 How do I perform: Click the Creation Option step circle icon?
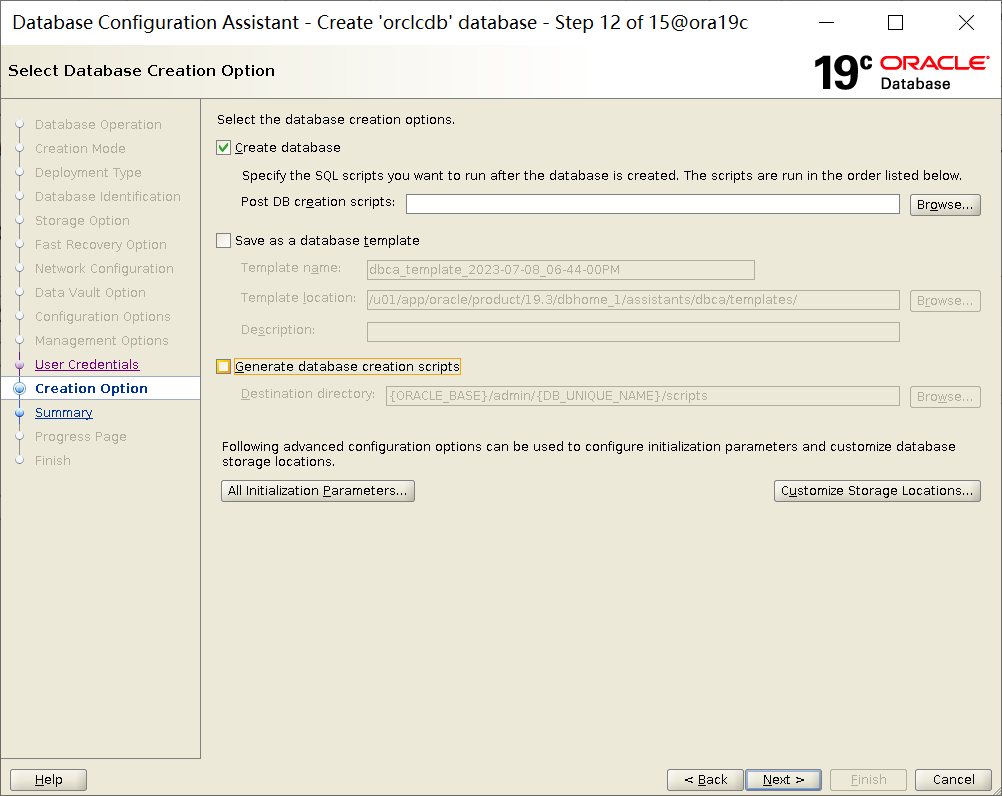tap(19, 388)
